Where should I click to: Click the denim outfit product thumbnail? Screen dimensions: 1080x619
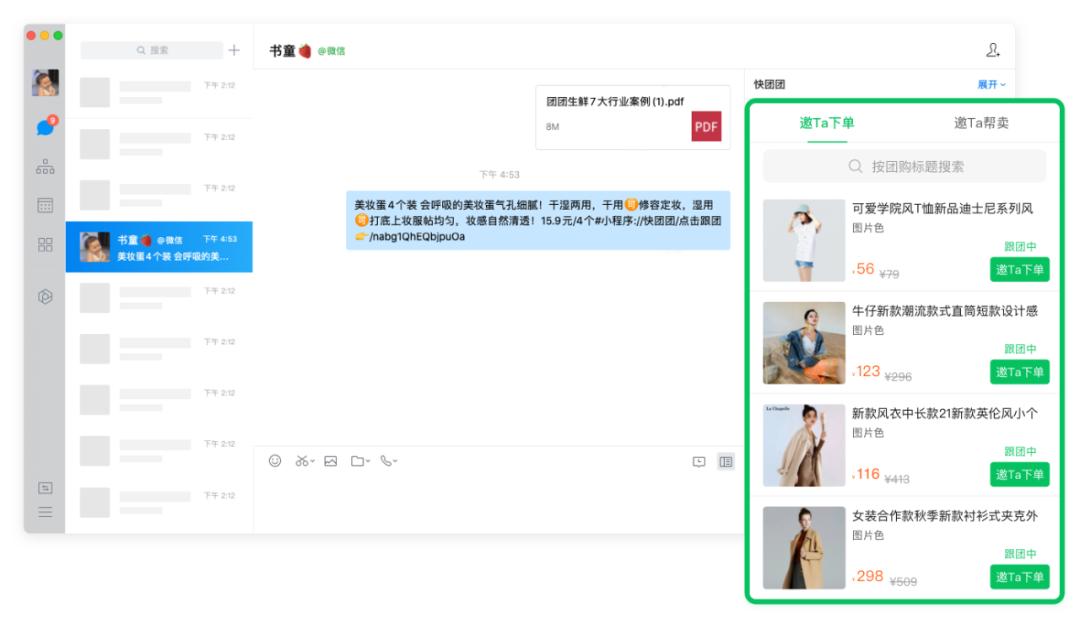coord(804,343)
